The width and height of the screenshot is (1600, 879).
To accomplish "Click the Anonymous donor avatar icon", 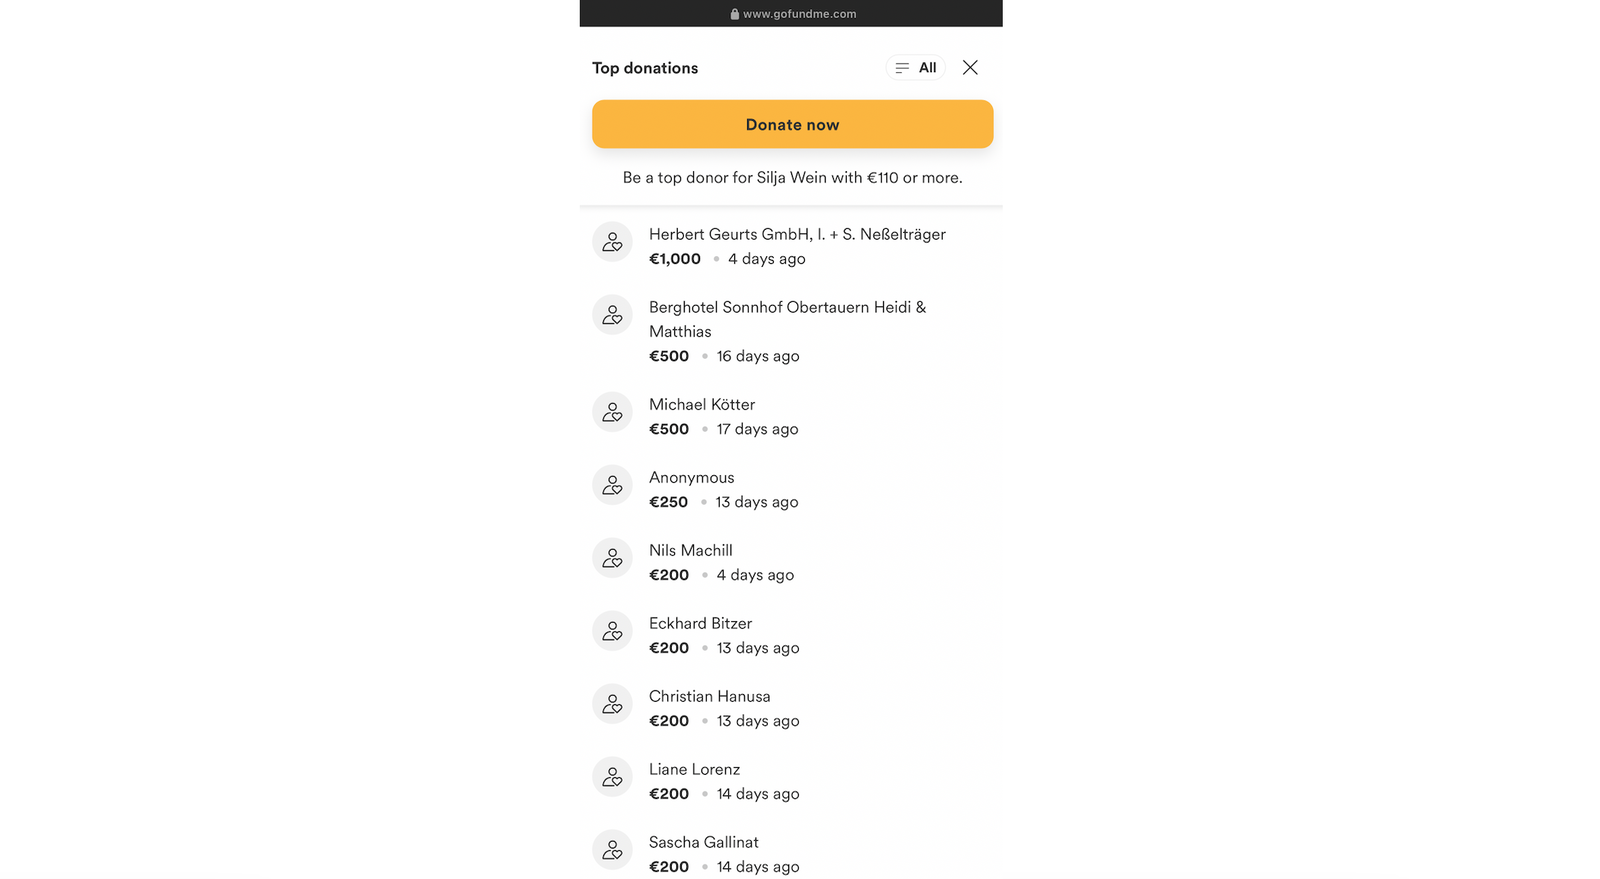I will (x=612, y=485).
